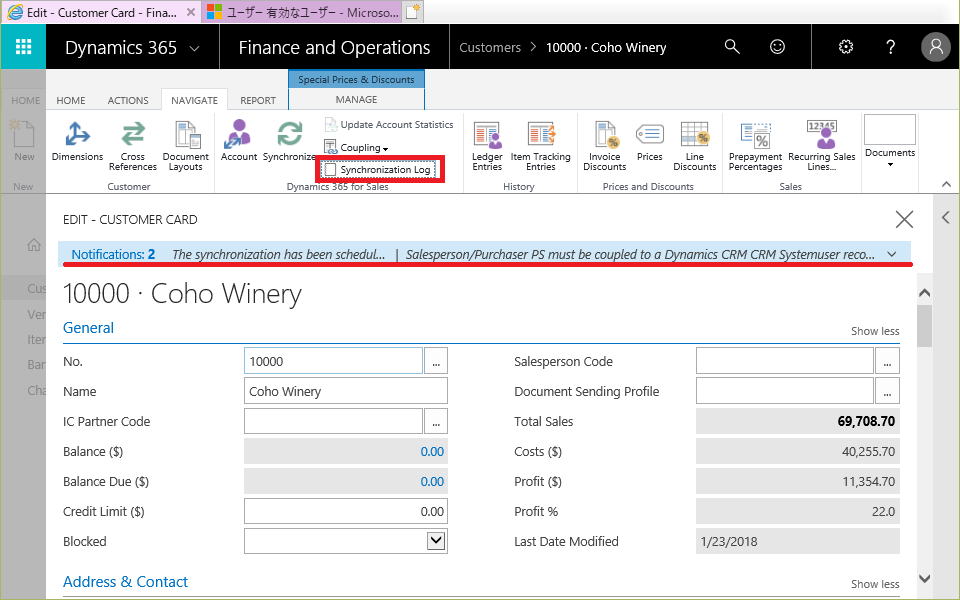Open Recurring Sales Lines

[822, 146]
